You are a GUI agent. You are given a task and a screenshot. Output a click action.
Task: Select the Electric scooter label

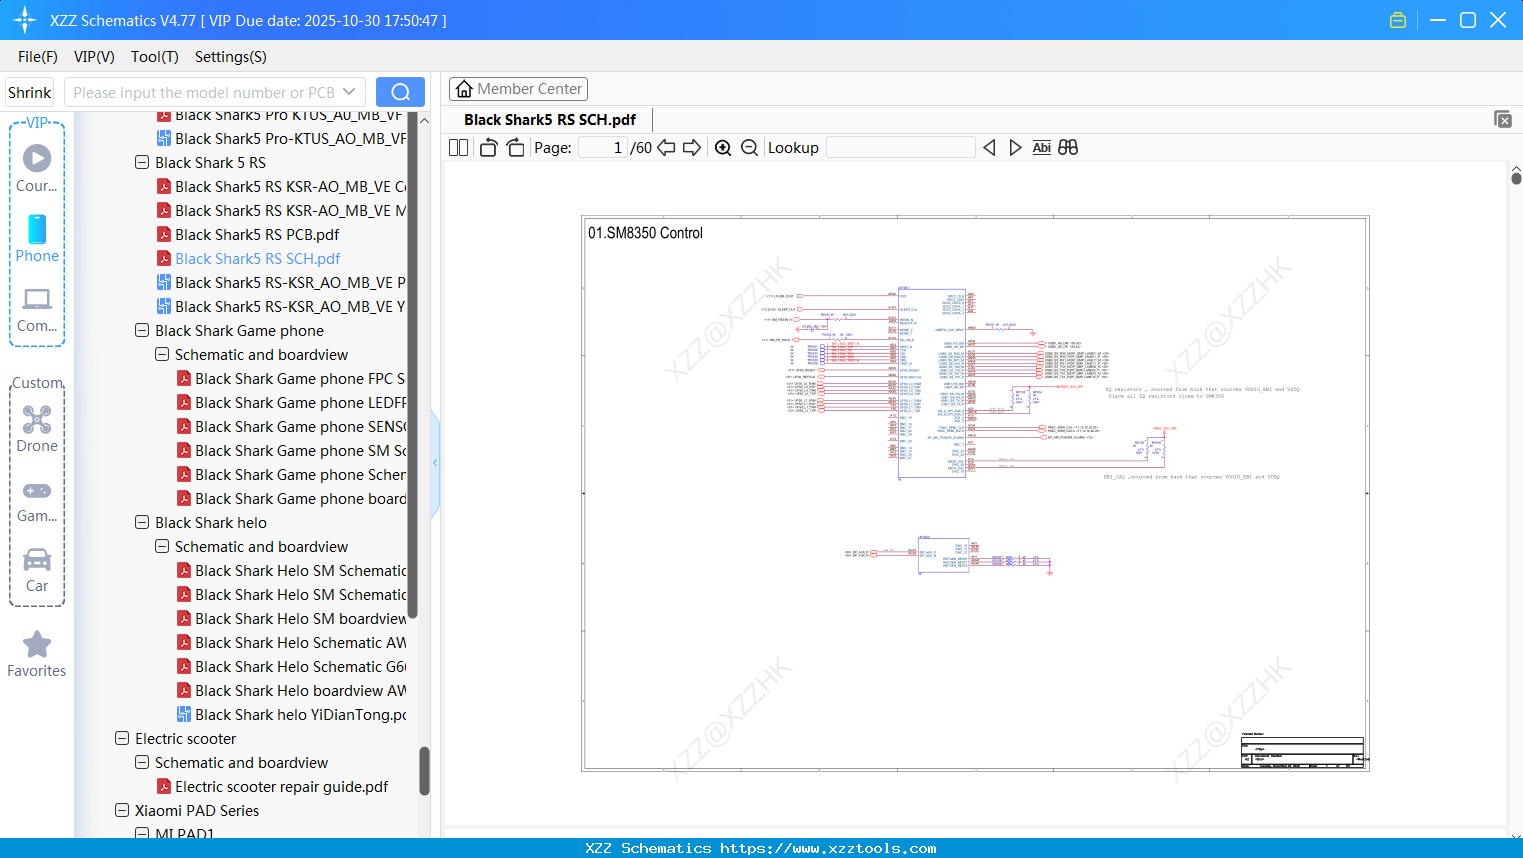click(x=185, y=738)
